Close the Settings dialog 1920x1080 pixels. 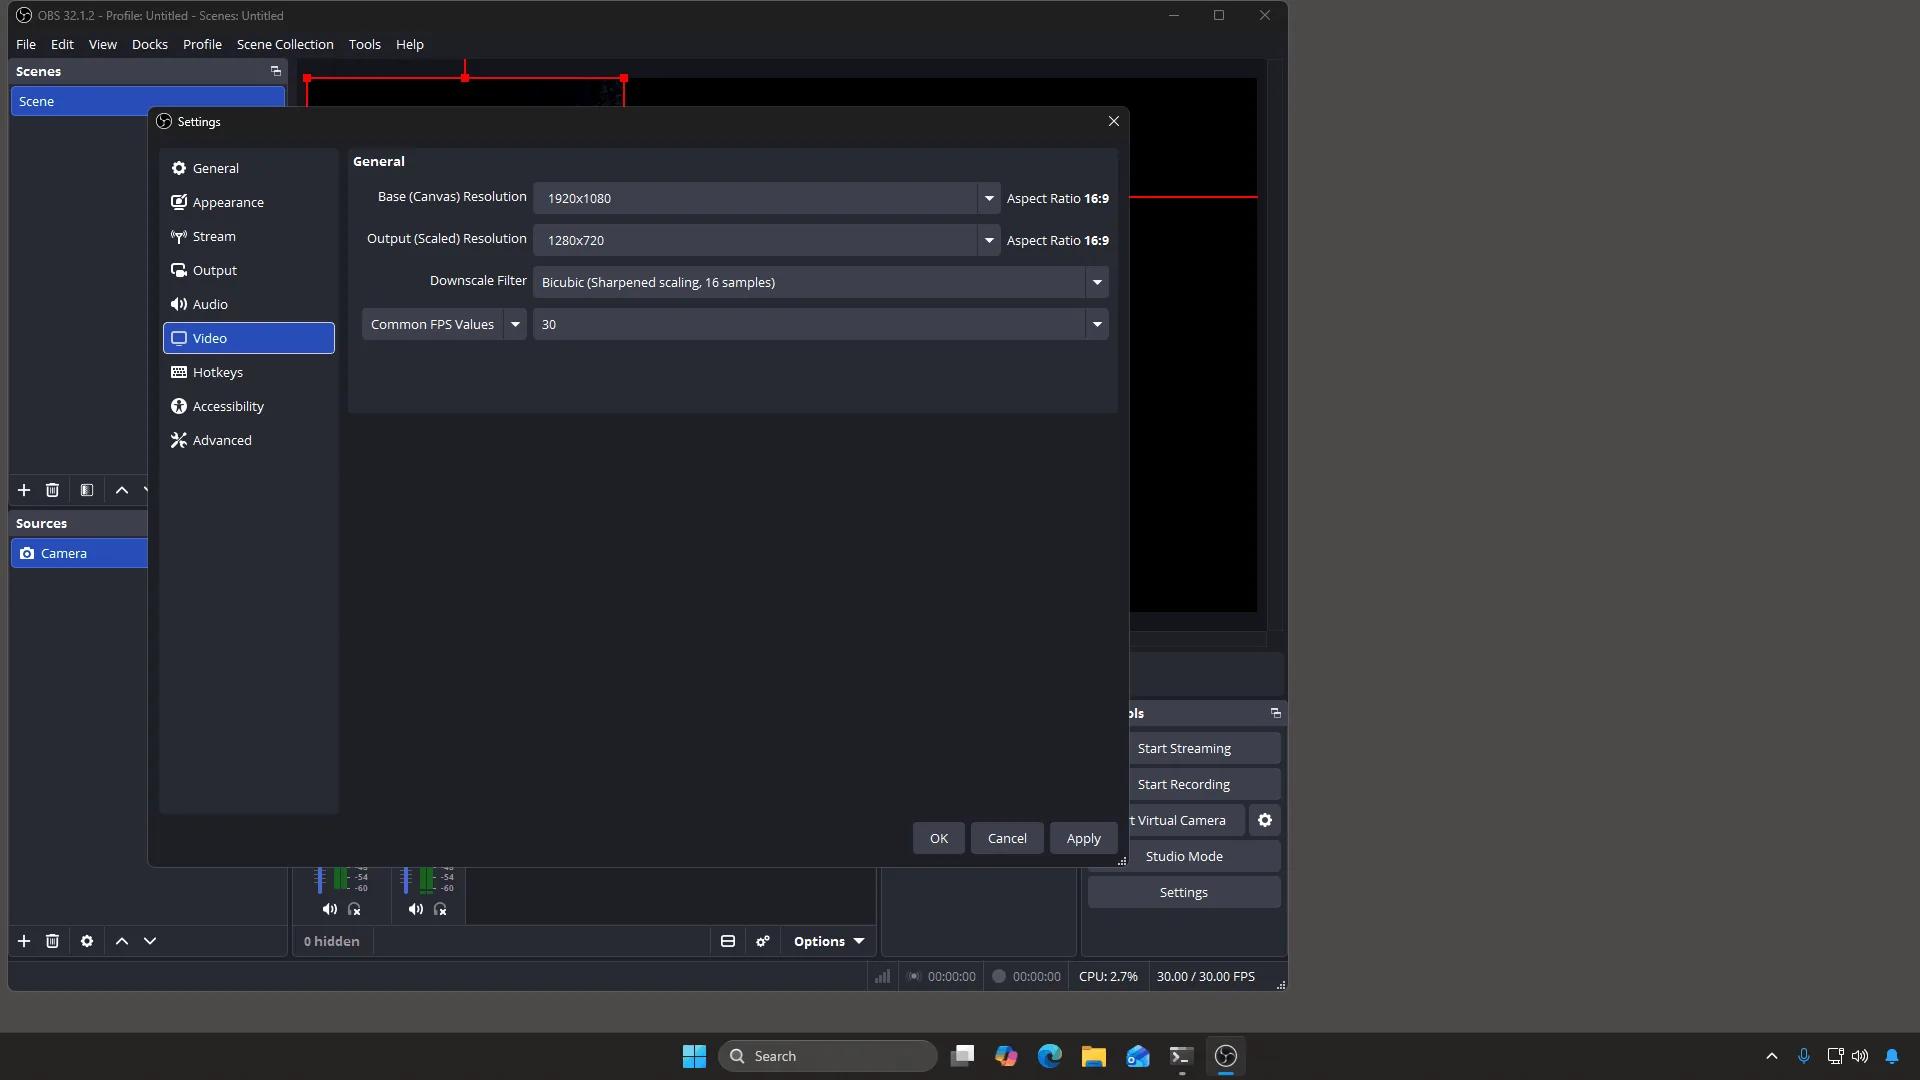(x=1113, y=121)
